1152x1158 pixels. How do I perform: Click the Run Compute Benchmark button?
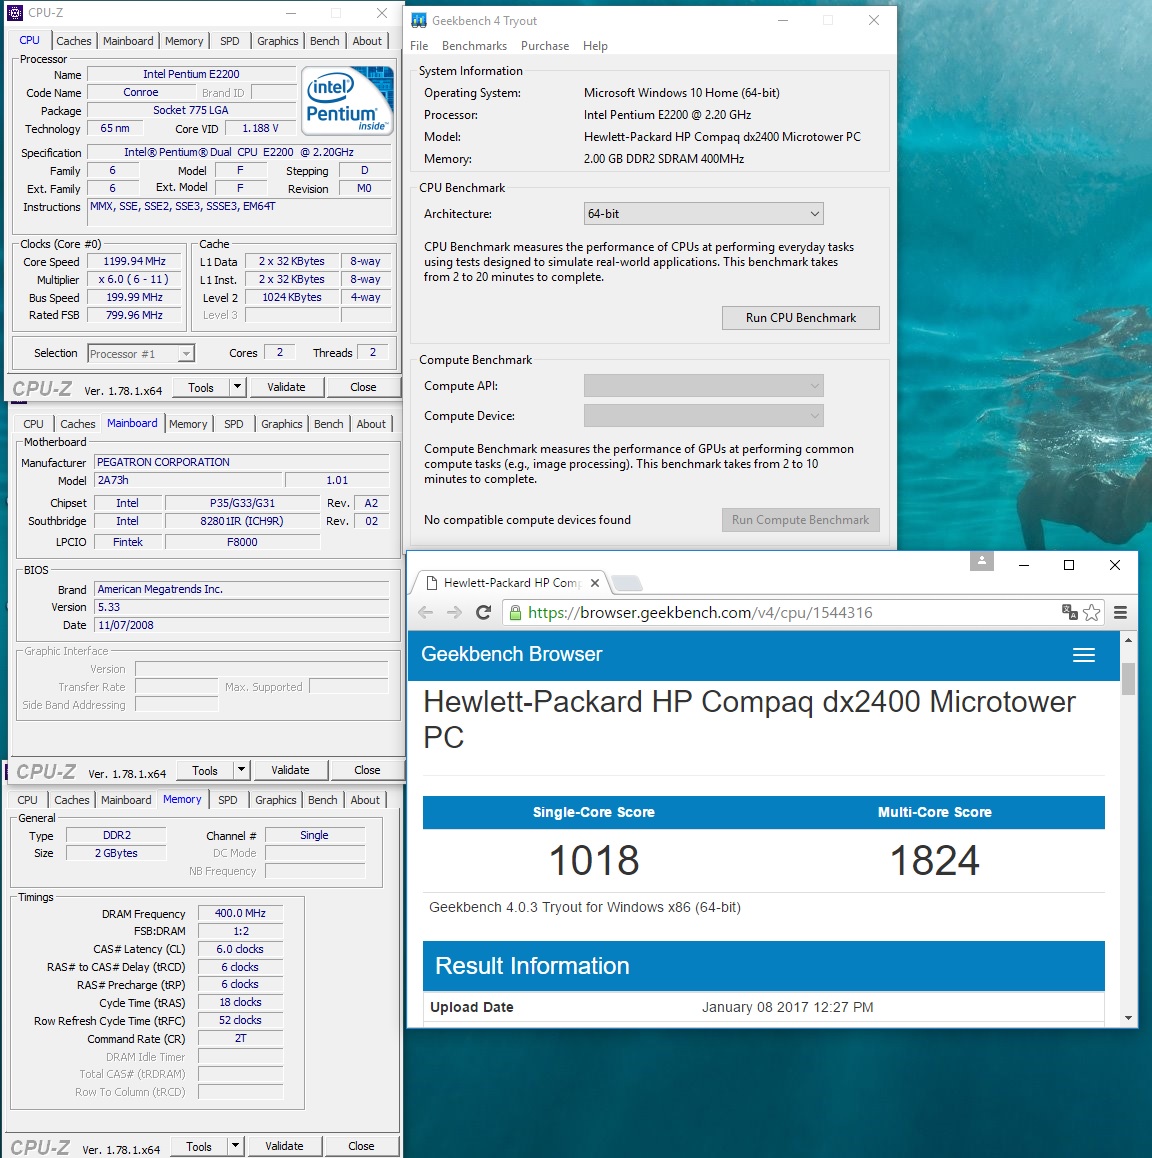tap(800, 520)
